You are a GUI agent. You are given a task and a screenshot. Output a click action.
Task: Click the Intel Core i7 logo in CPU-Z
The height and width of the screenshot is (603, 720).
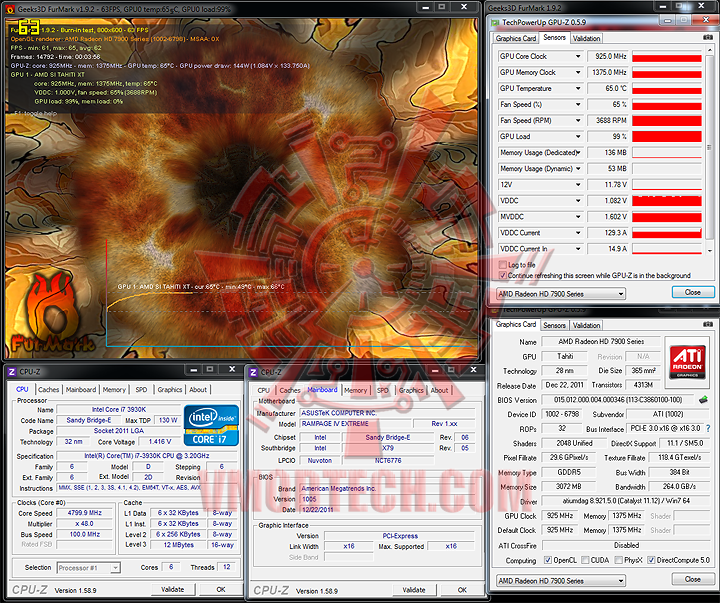(211, 425)
